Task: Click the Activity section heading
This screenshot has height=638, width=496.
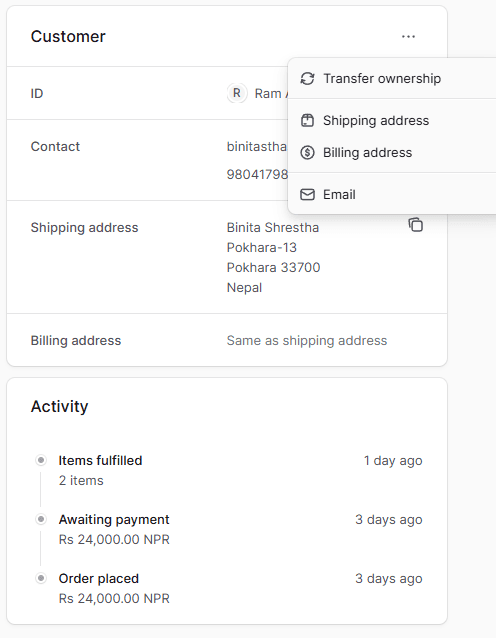Action: (59, 406)
